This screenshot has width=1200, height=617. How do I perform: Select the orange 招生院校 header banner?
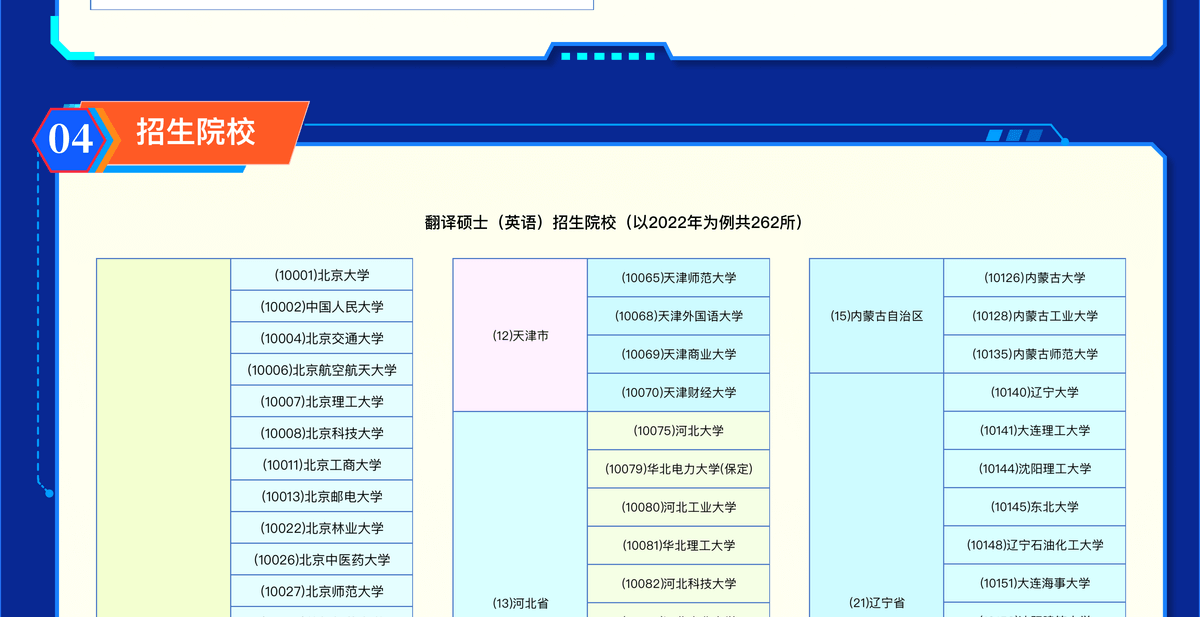200,132
